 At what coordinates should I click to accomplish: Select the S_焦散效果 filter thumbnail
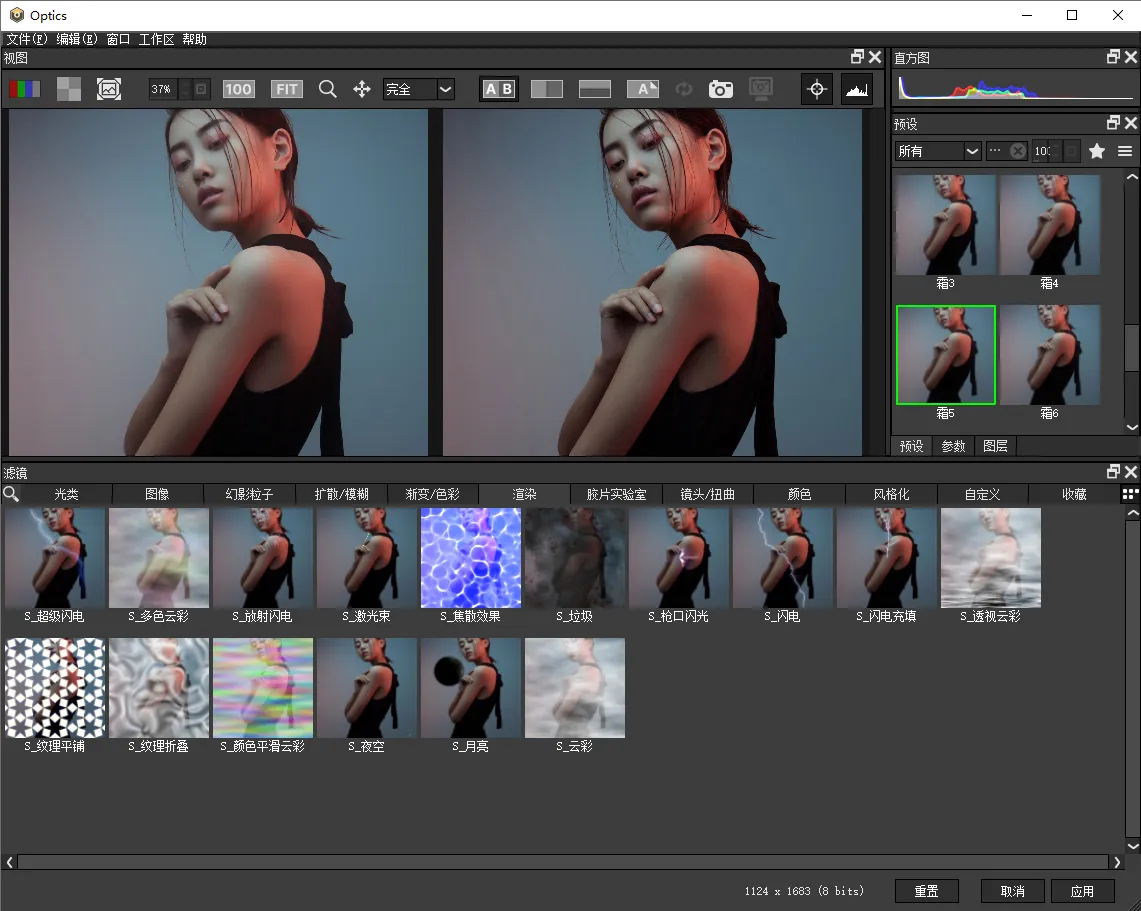471,558
